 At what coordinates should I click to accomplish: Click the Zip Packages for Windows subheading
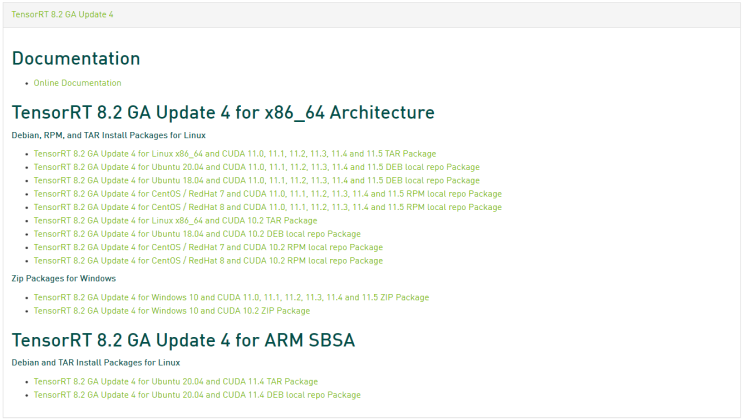coord(63,278)
